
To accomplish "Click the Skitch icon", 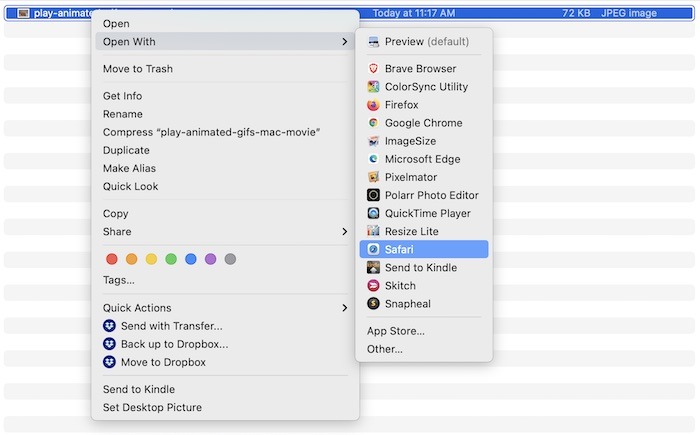I will 373,285.
